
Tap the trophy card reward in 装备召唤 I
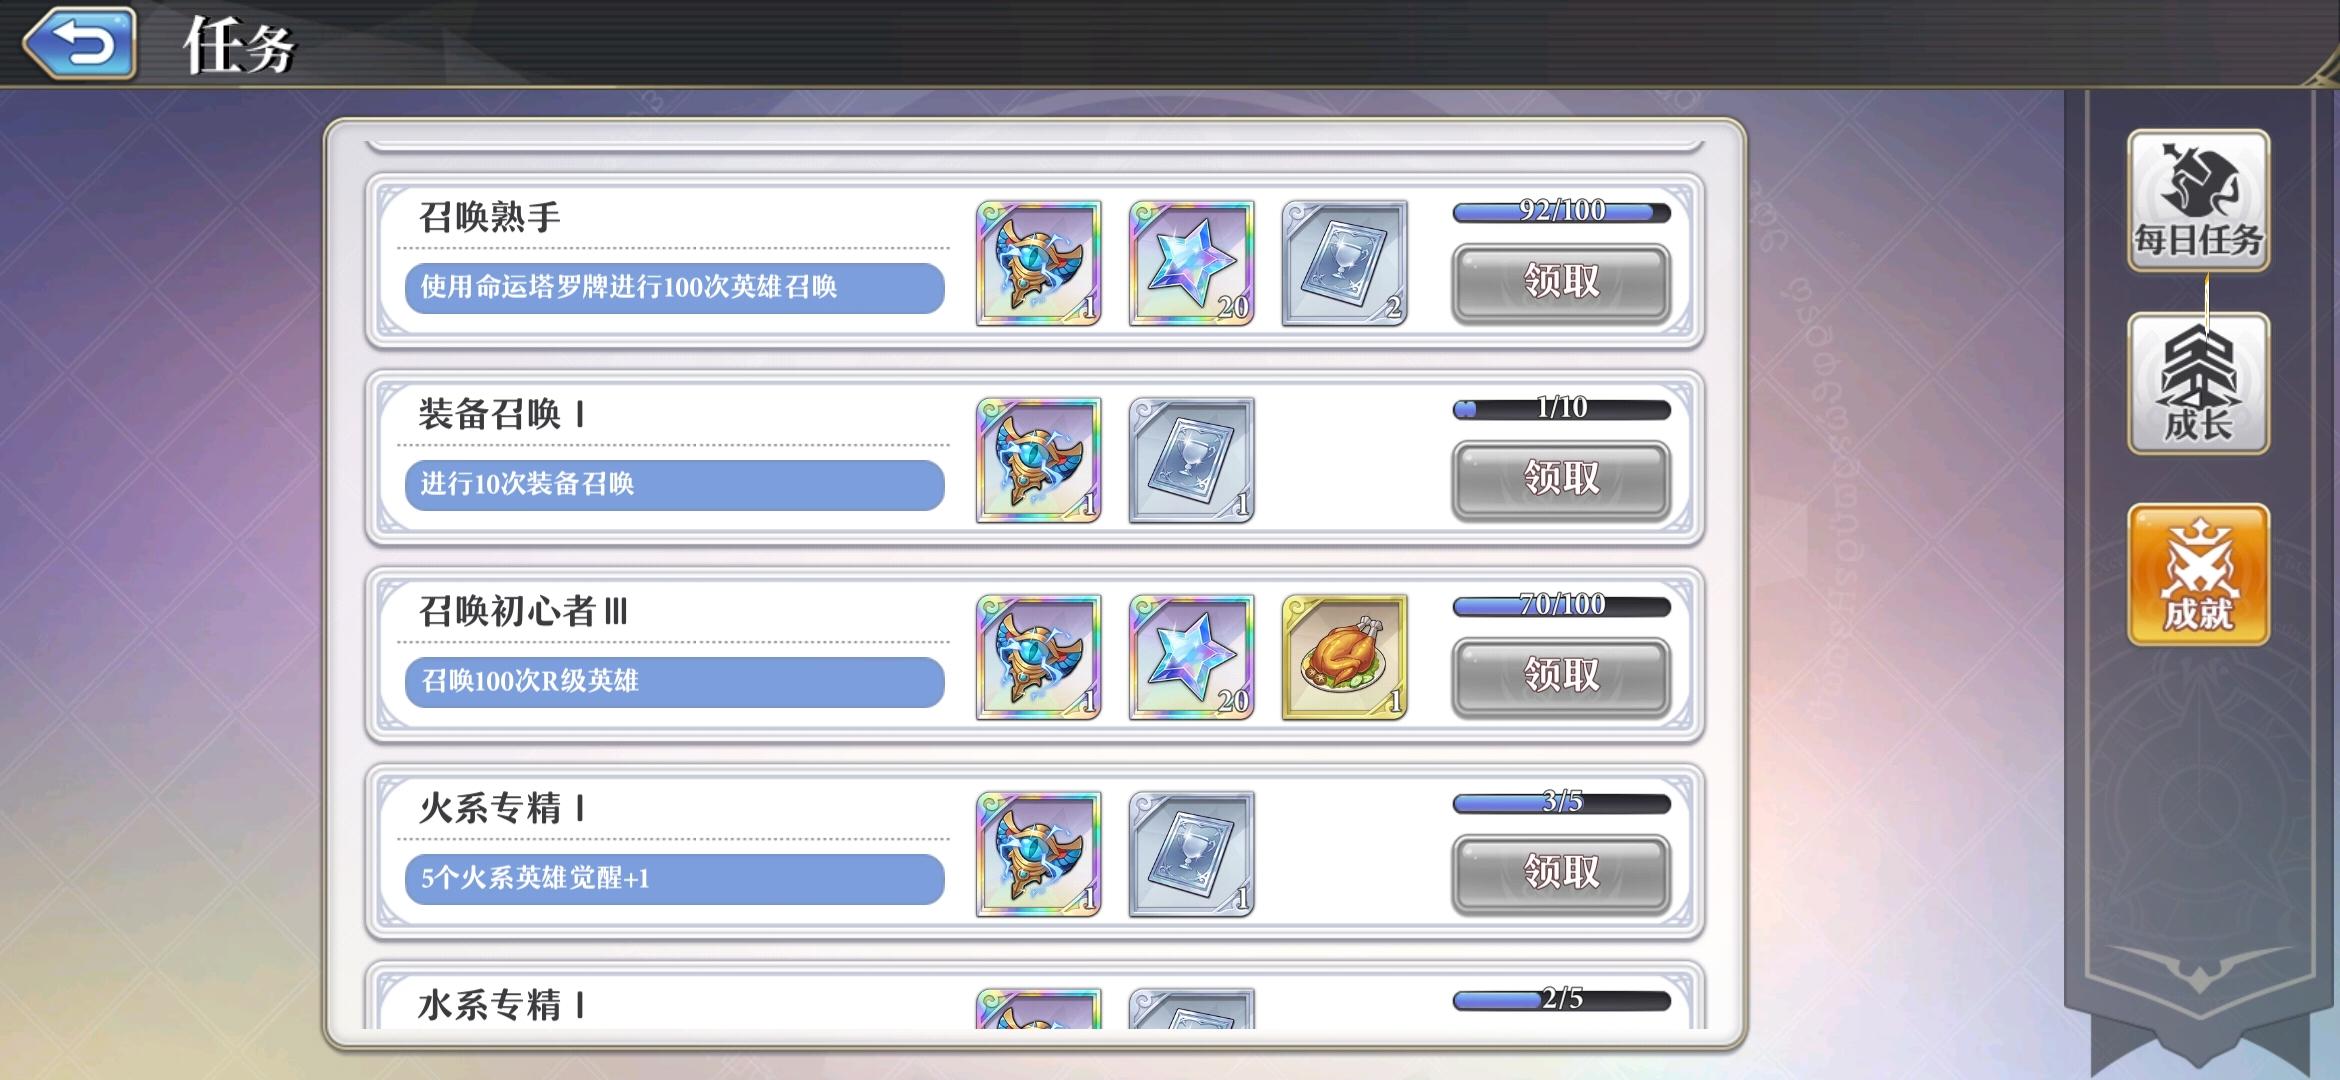click(x=1191, y=460)
